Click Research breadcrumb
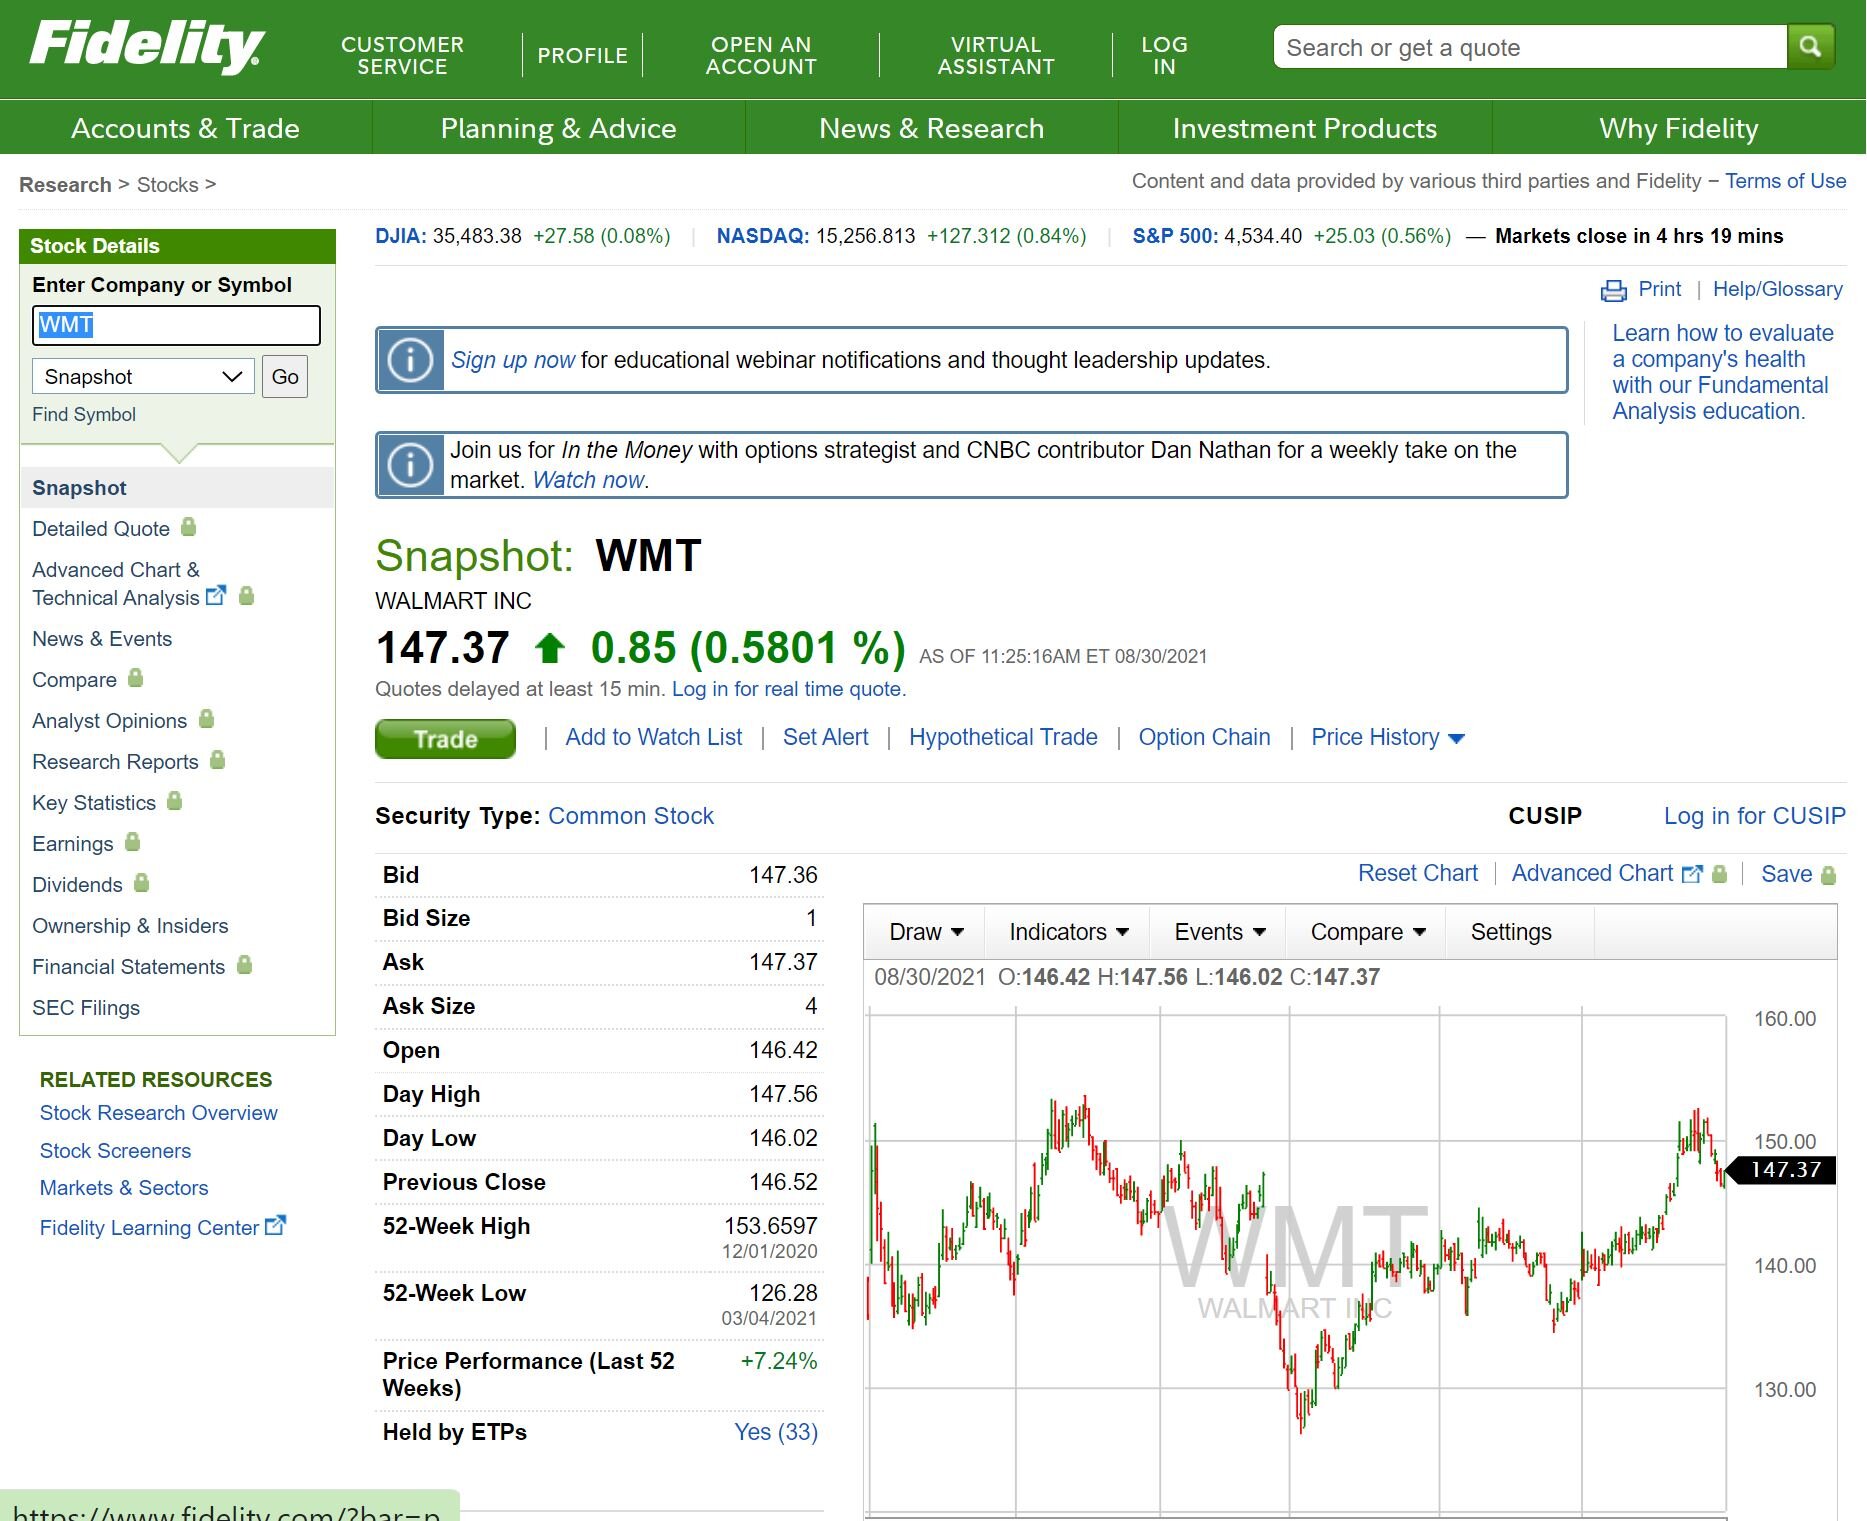This screenshot has height=1521, width=1867. point(65,184)
